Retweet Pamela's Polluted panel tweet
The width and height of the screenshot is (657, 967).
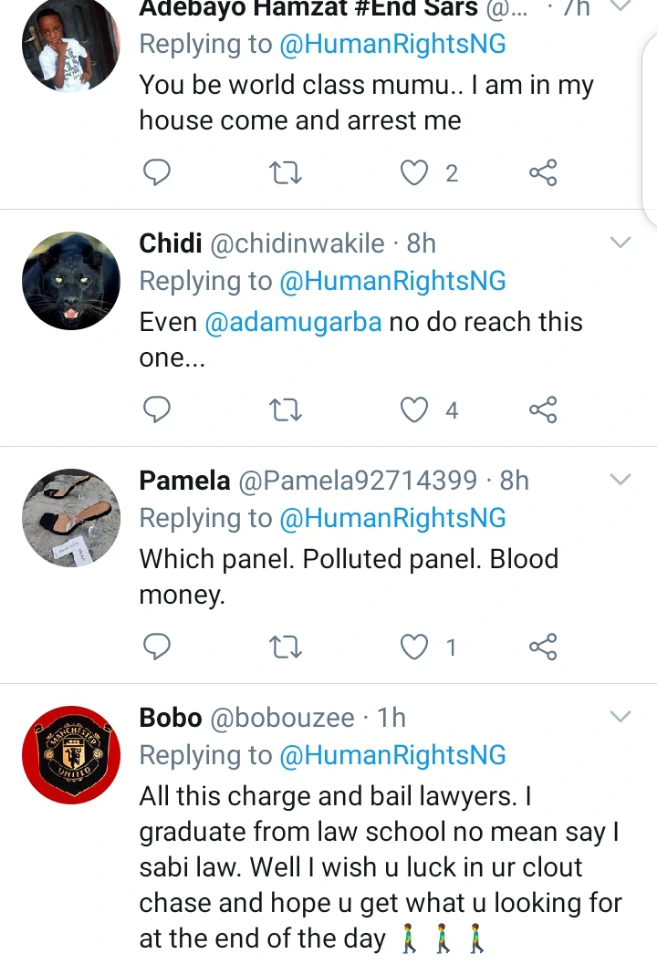click(285, 647)
